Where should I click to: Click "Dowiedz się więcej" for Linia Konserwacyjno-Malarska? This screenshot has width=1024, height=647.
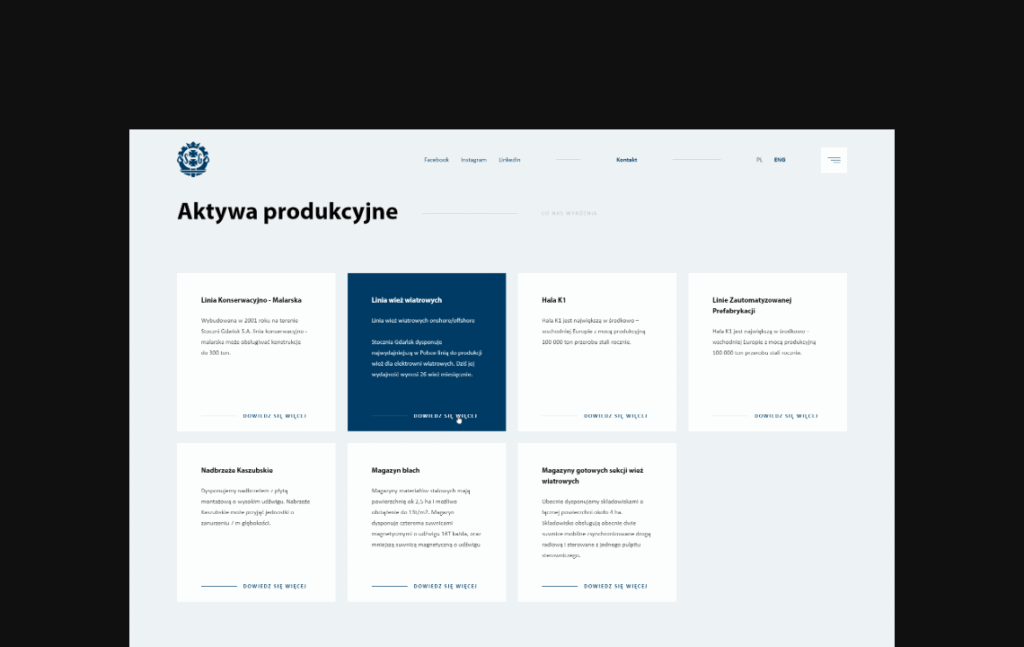coord(274,416)
